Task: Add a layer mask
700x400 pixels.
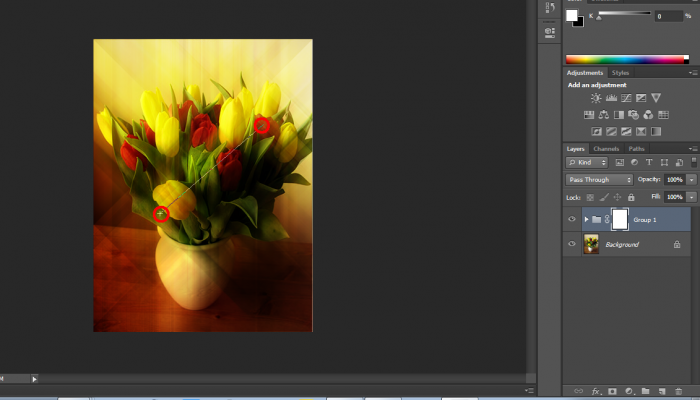Action: click(612, 391)
